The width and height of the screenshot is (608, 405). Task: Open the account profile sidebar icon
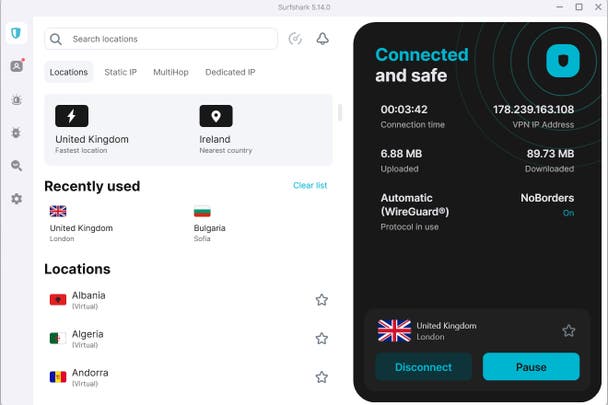17,66
